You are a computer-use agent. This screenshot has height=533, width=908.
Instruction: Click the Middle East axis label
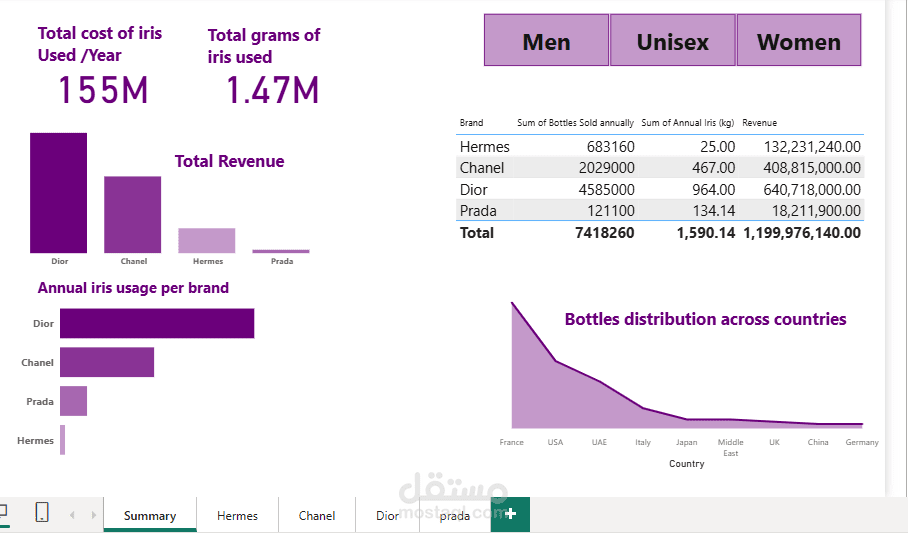click(731, 447)
